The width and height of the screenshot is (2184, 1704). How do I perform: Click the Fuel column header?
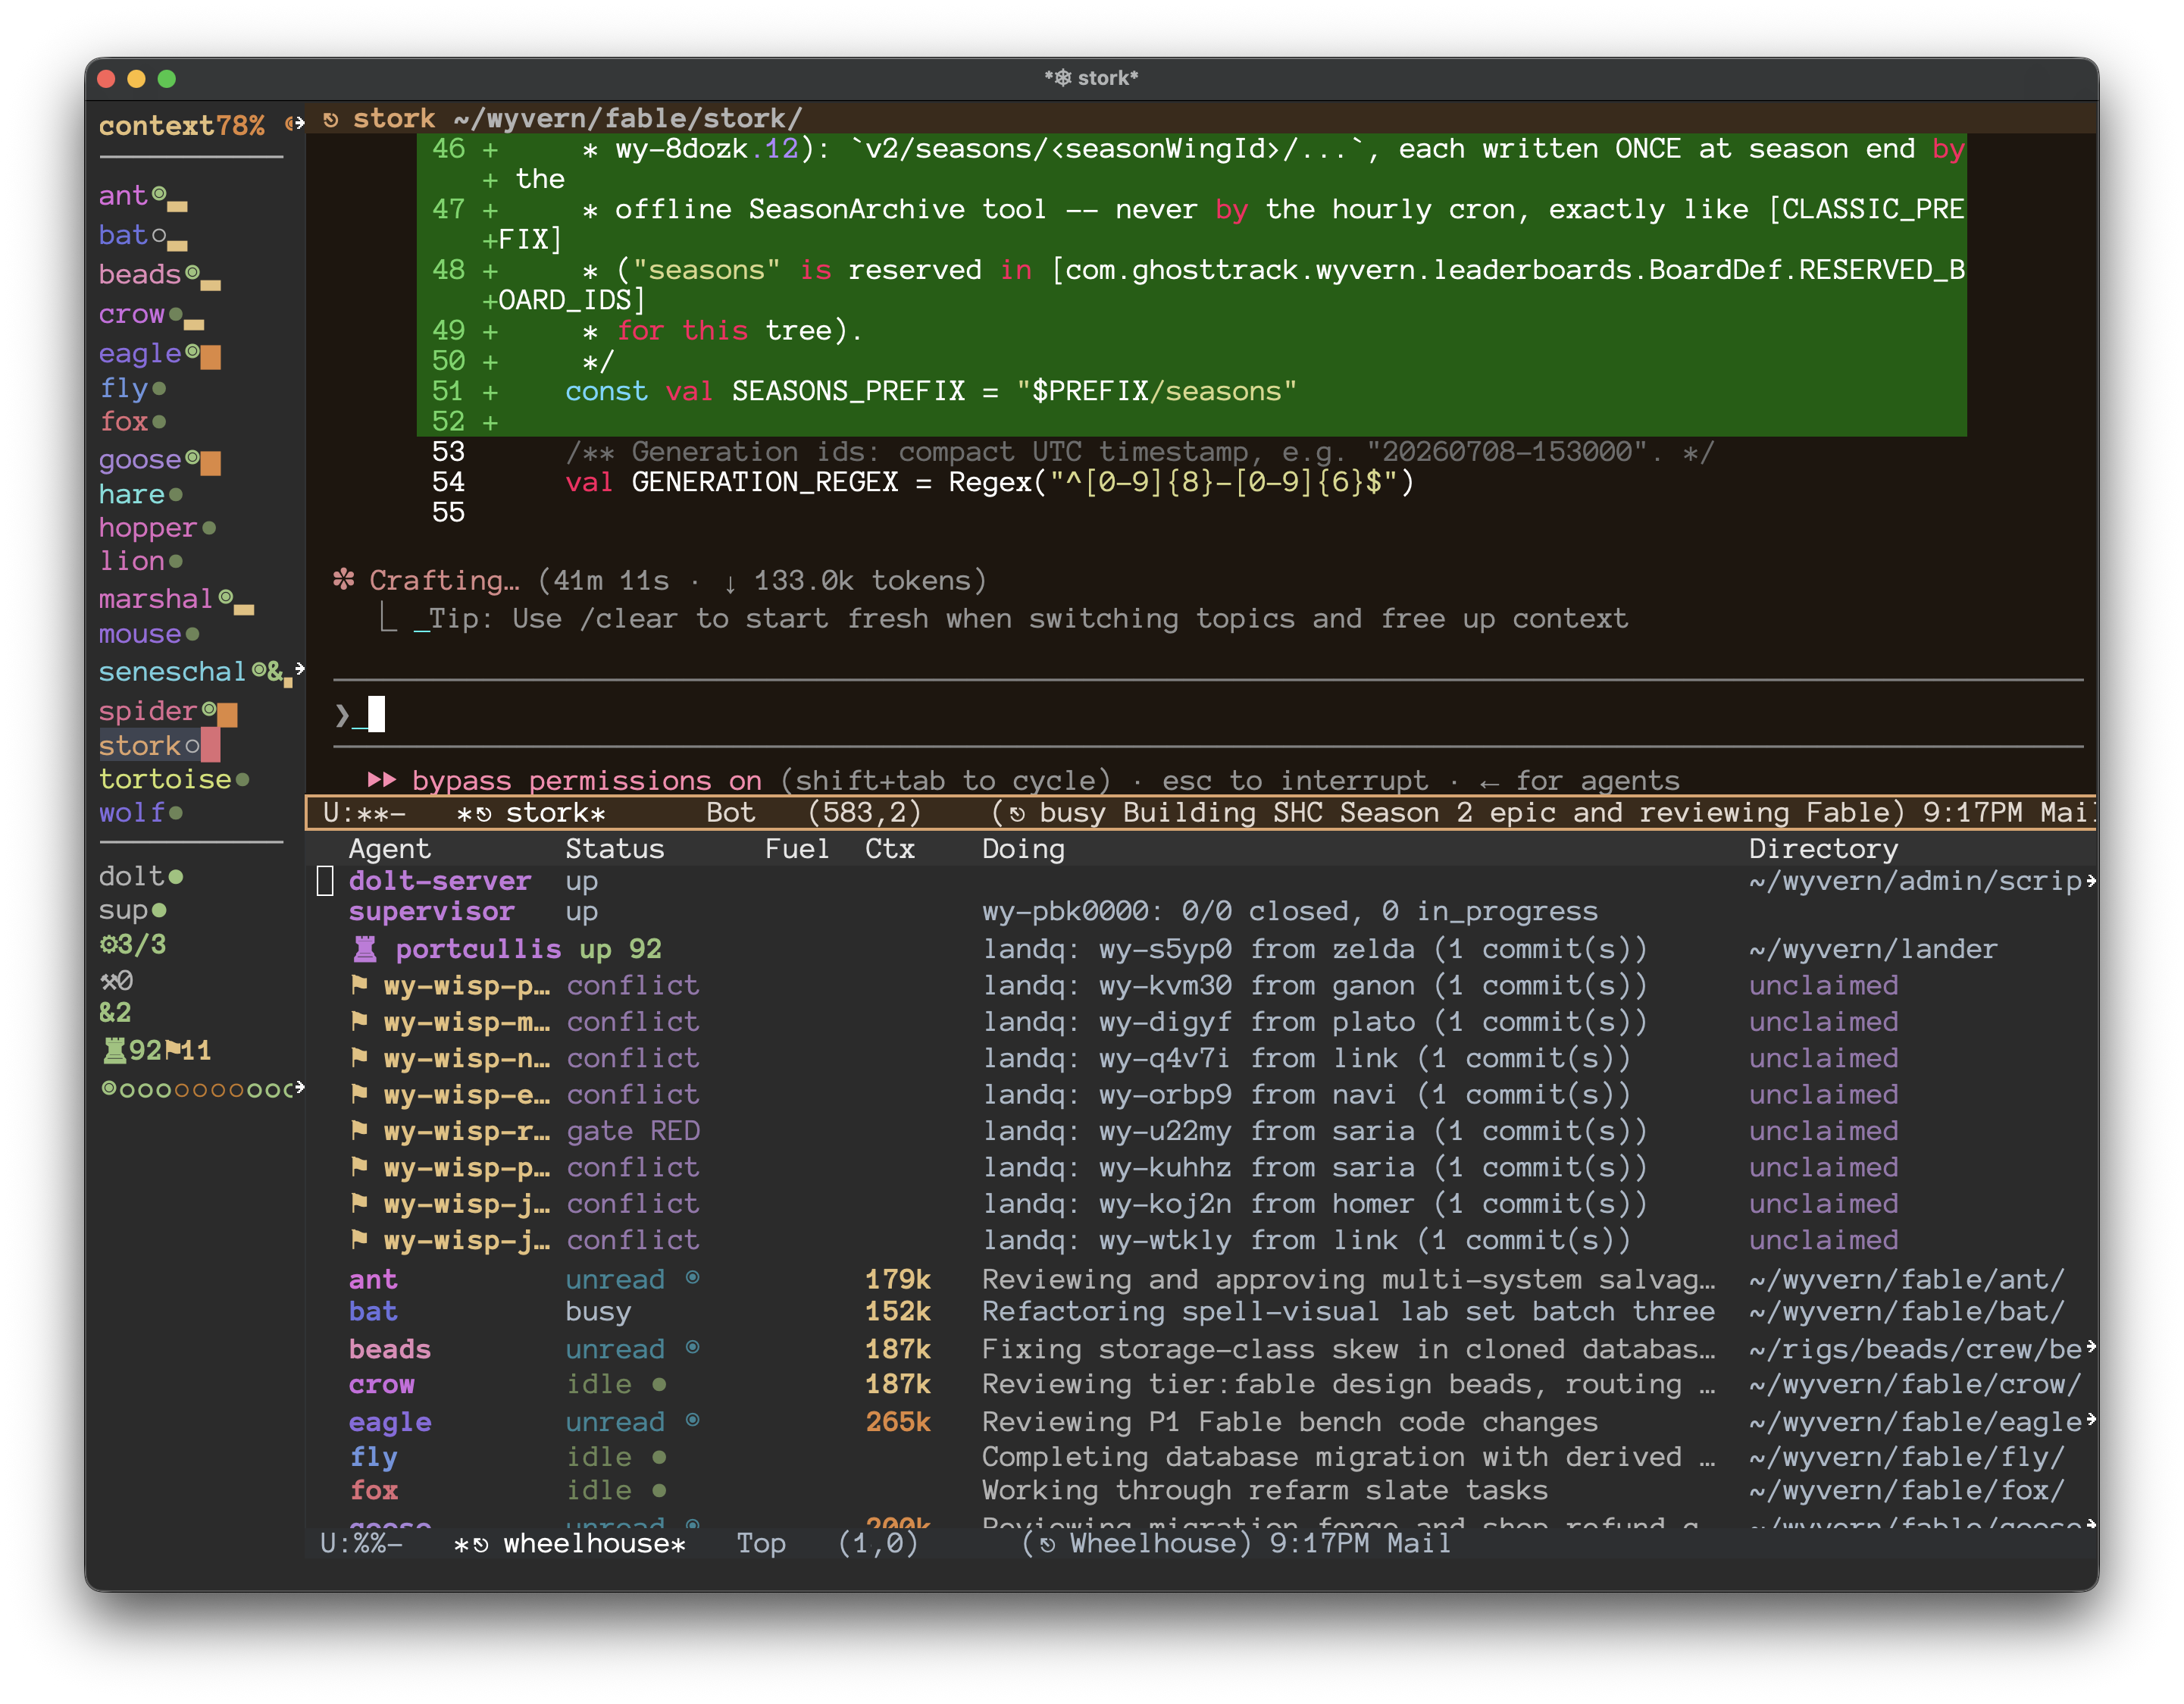[x=797, y=849]
